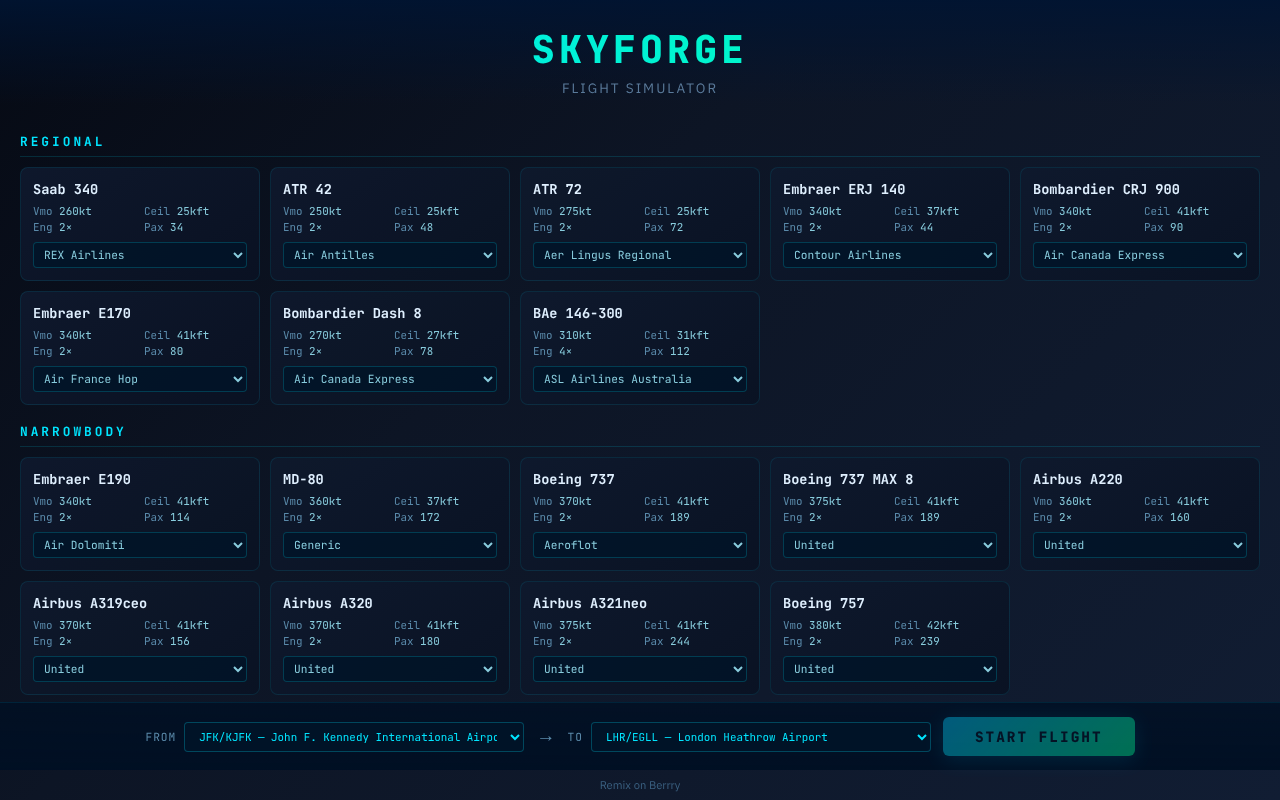
Task: Click the Remix on Berrry link
Action: click(639, 785)
